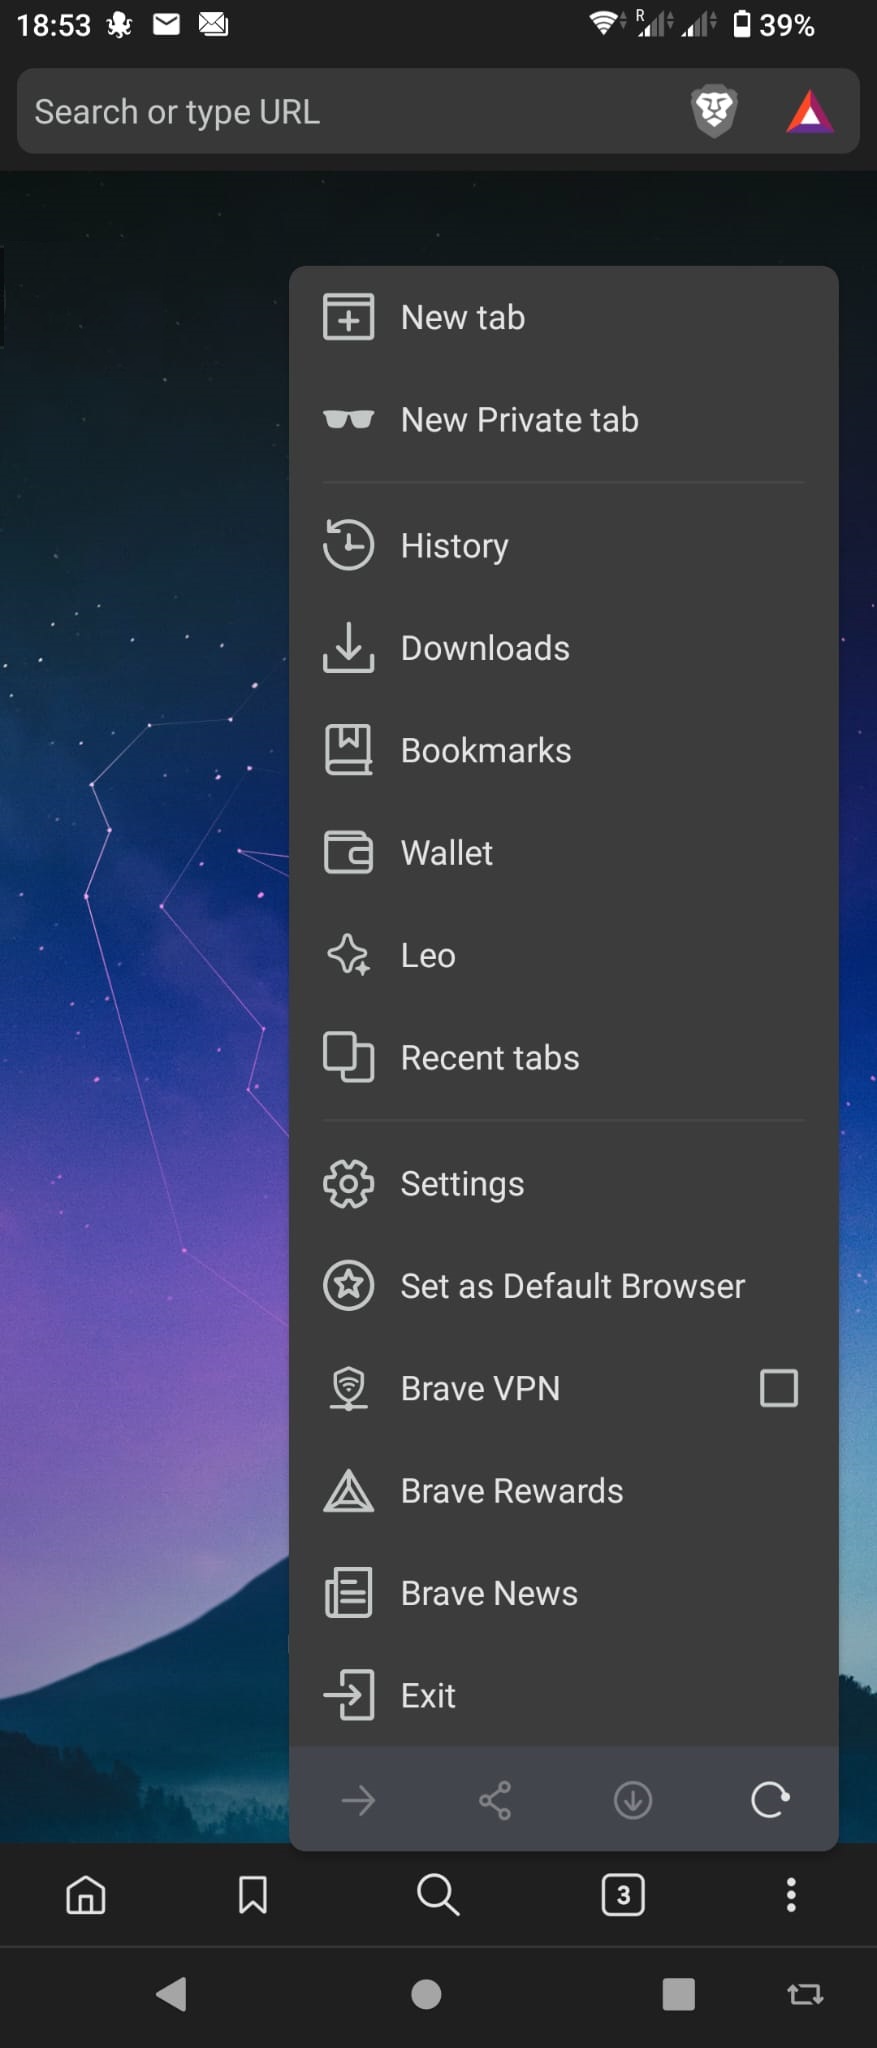This screenshot has height=2048, width=877.
Task: Select Exit to close the browser
Action: click(x=563, y=1696)
